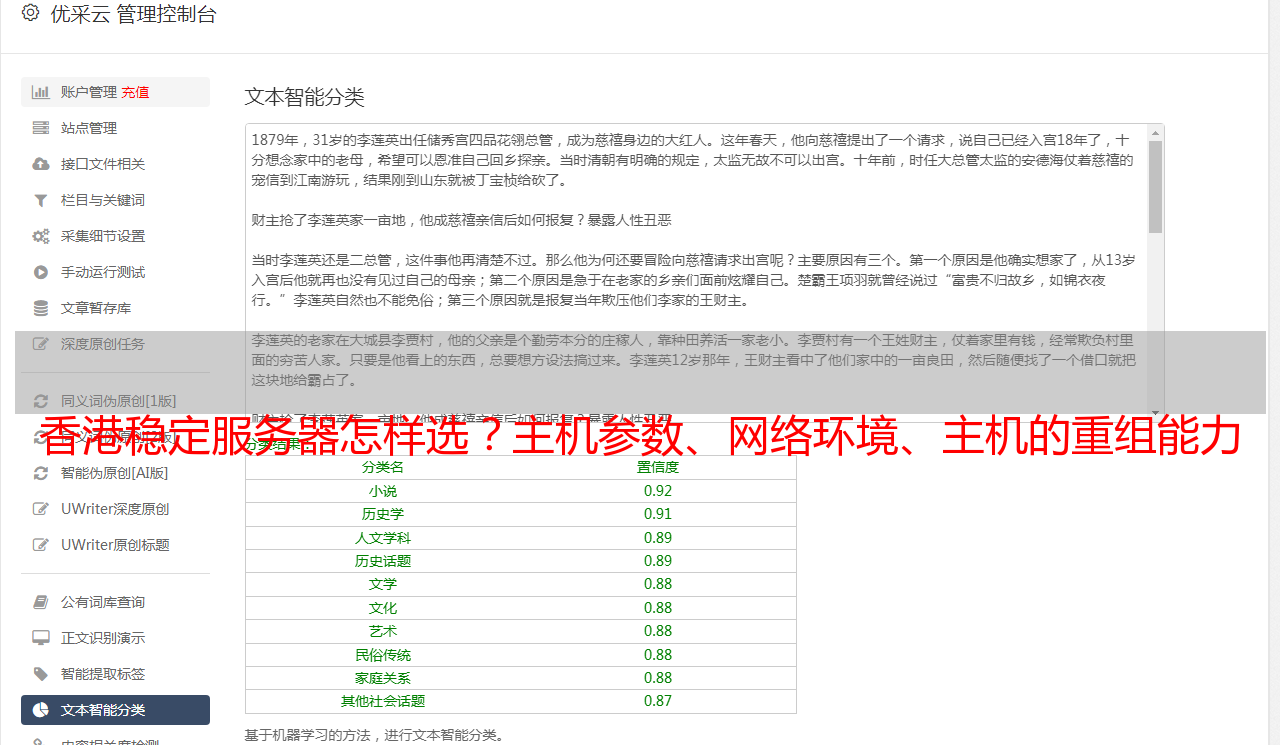Click the 历史学 category cell
1280x745 pixels.
383,514
